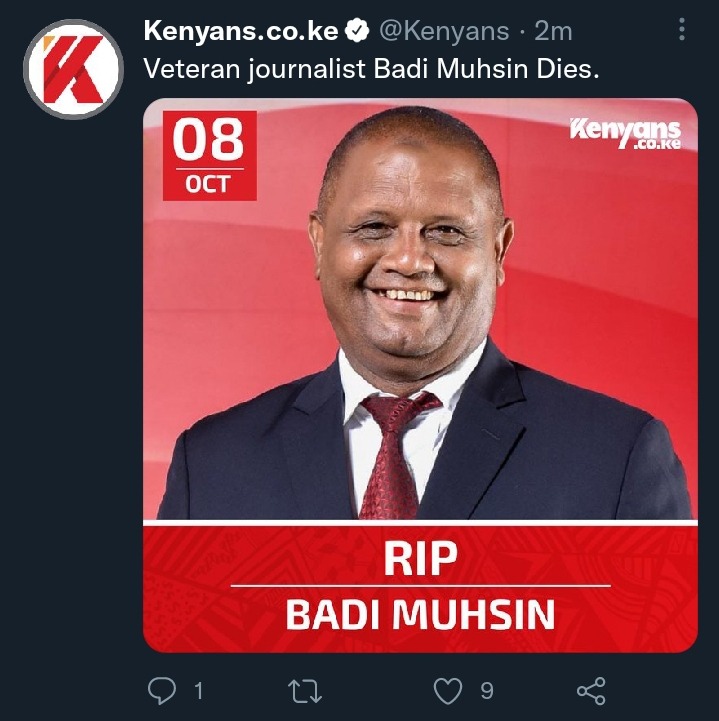
Task: Click the like count number 9
Action: (487, 691)
